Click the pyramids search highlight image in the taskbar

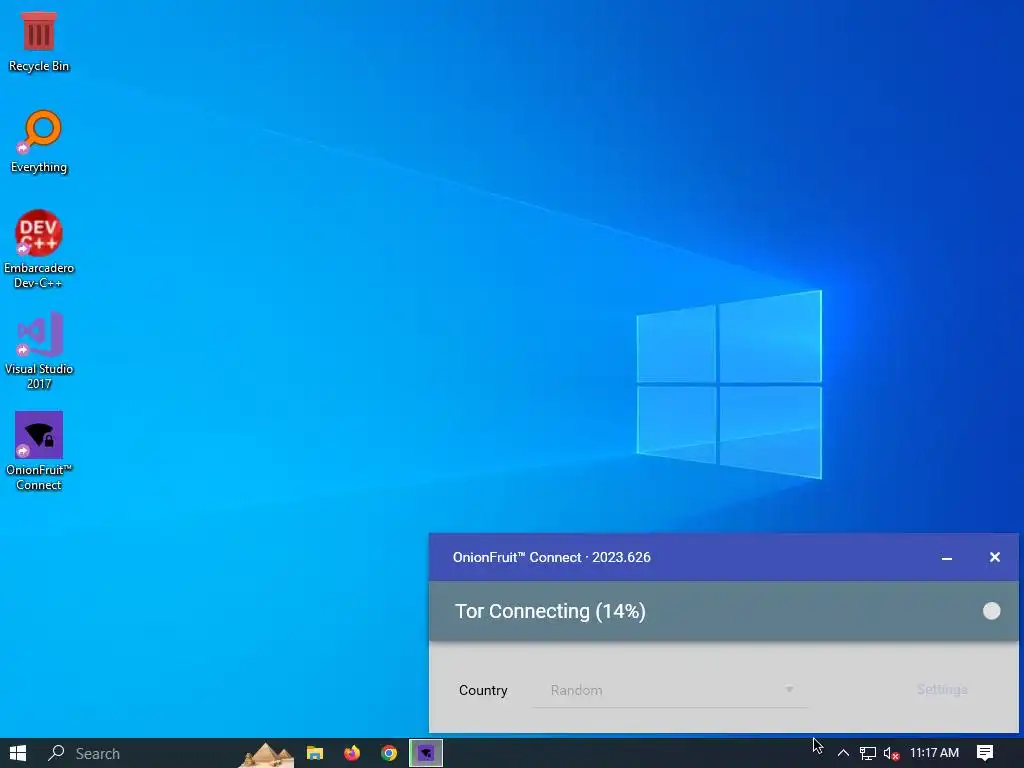click(x=266, y=754)
